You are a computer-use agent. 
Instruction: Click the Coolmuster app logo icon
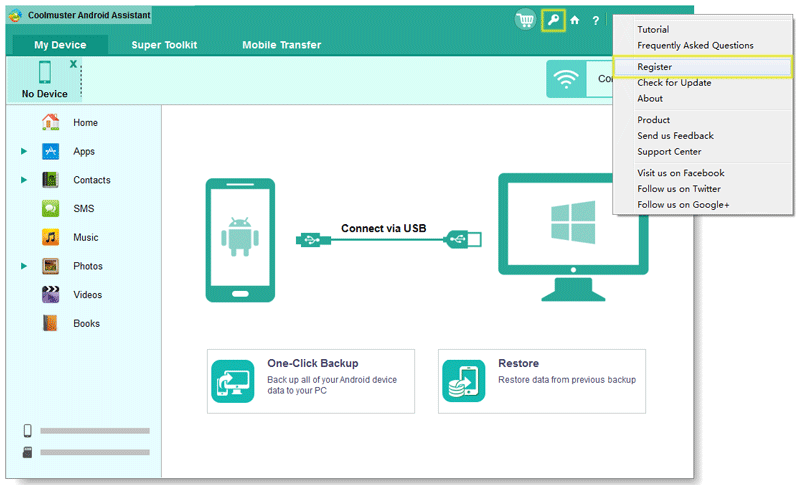tap(15, 15)
